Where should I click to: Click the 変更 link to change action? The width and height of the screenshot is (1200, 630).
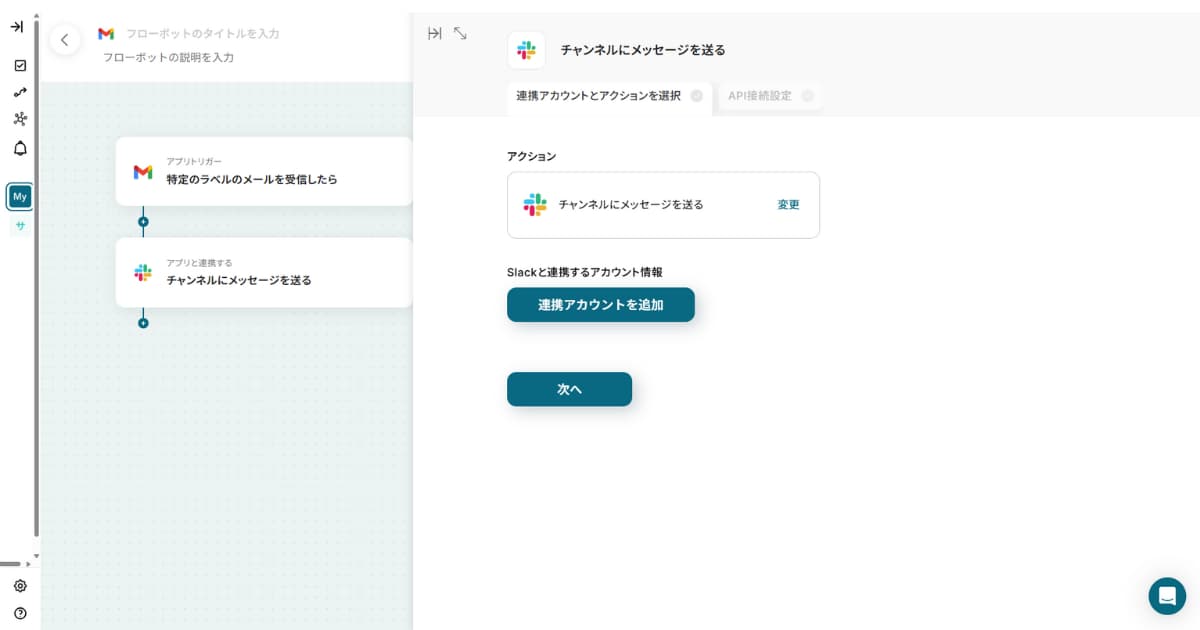(788, 205)
